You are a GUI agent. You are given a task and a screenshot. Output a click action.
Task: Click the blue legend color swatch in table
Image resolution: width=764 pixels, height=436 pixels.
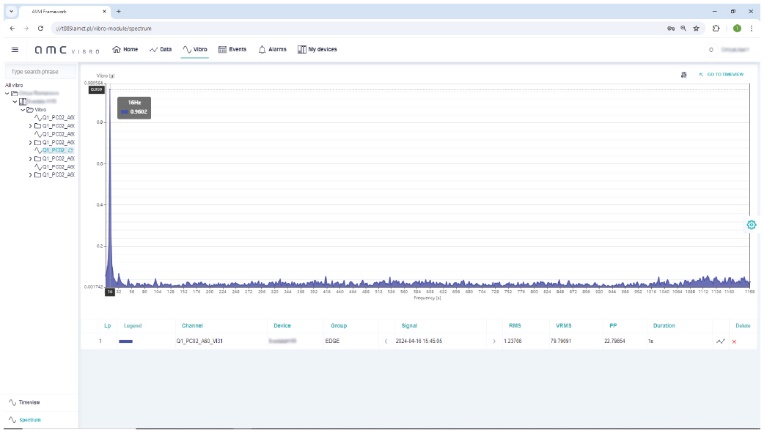coord(126,342)
